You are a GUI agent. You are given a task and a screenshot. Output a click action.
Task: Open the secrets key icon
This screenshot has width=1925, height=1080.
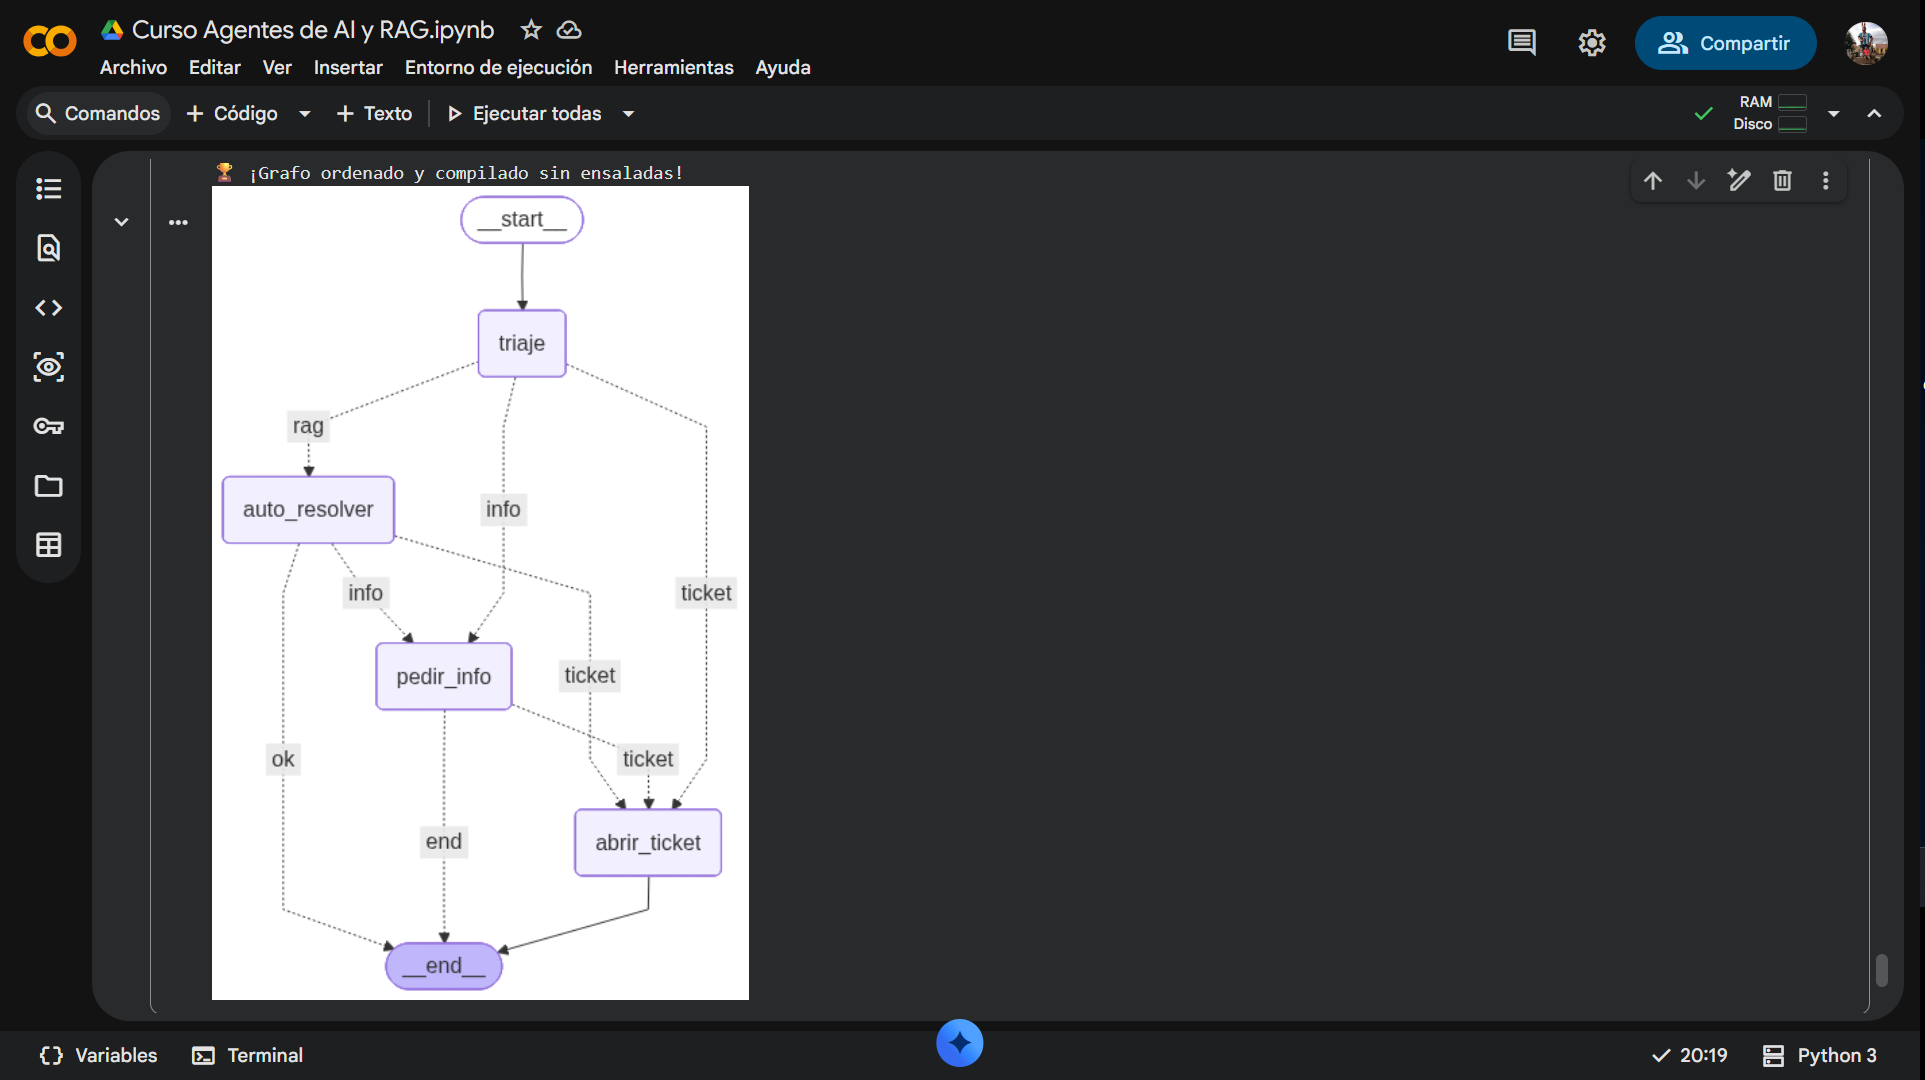tap(48, 427)
